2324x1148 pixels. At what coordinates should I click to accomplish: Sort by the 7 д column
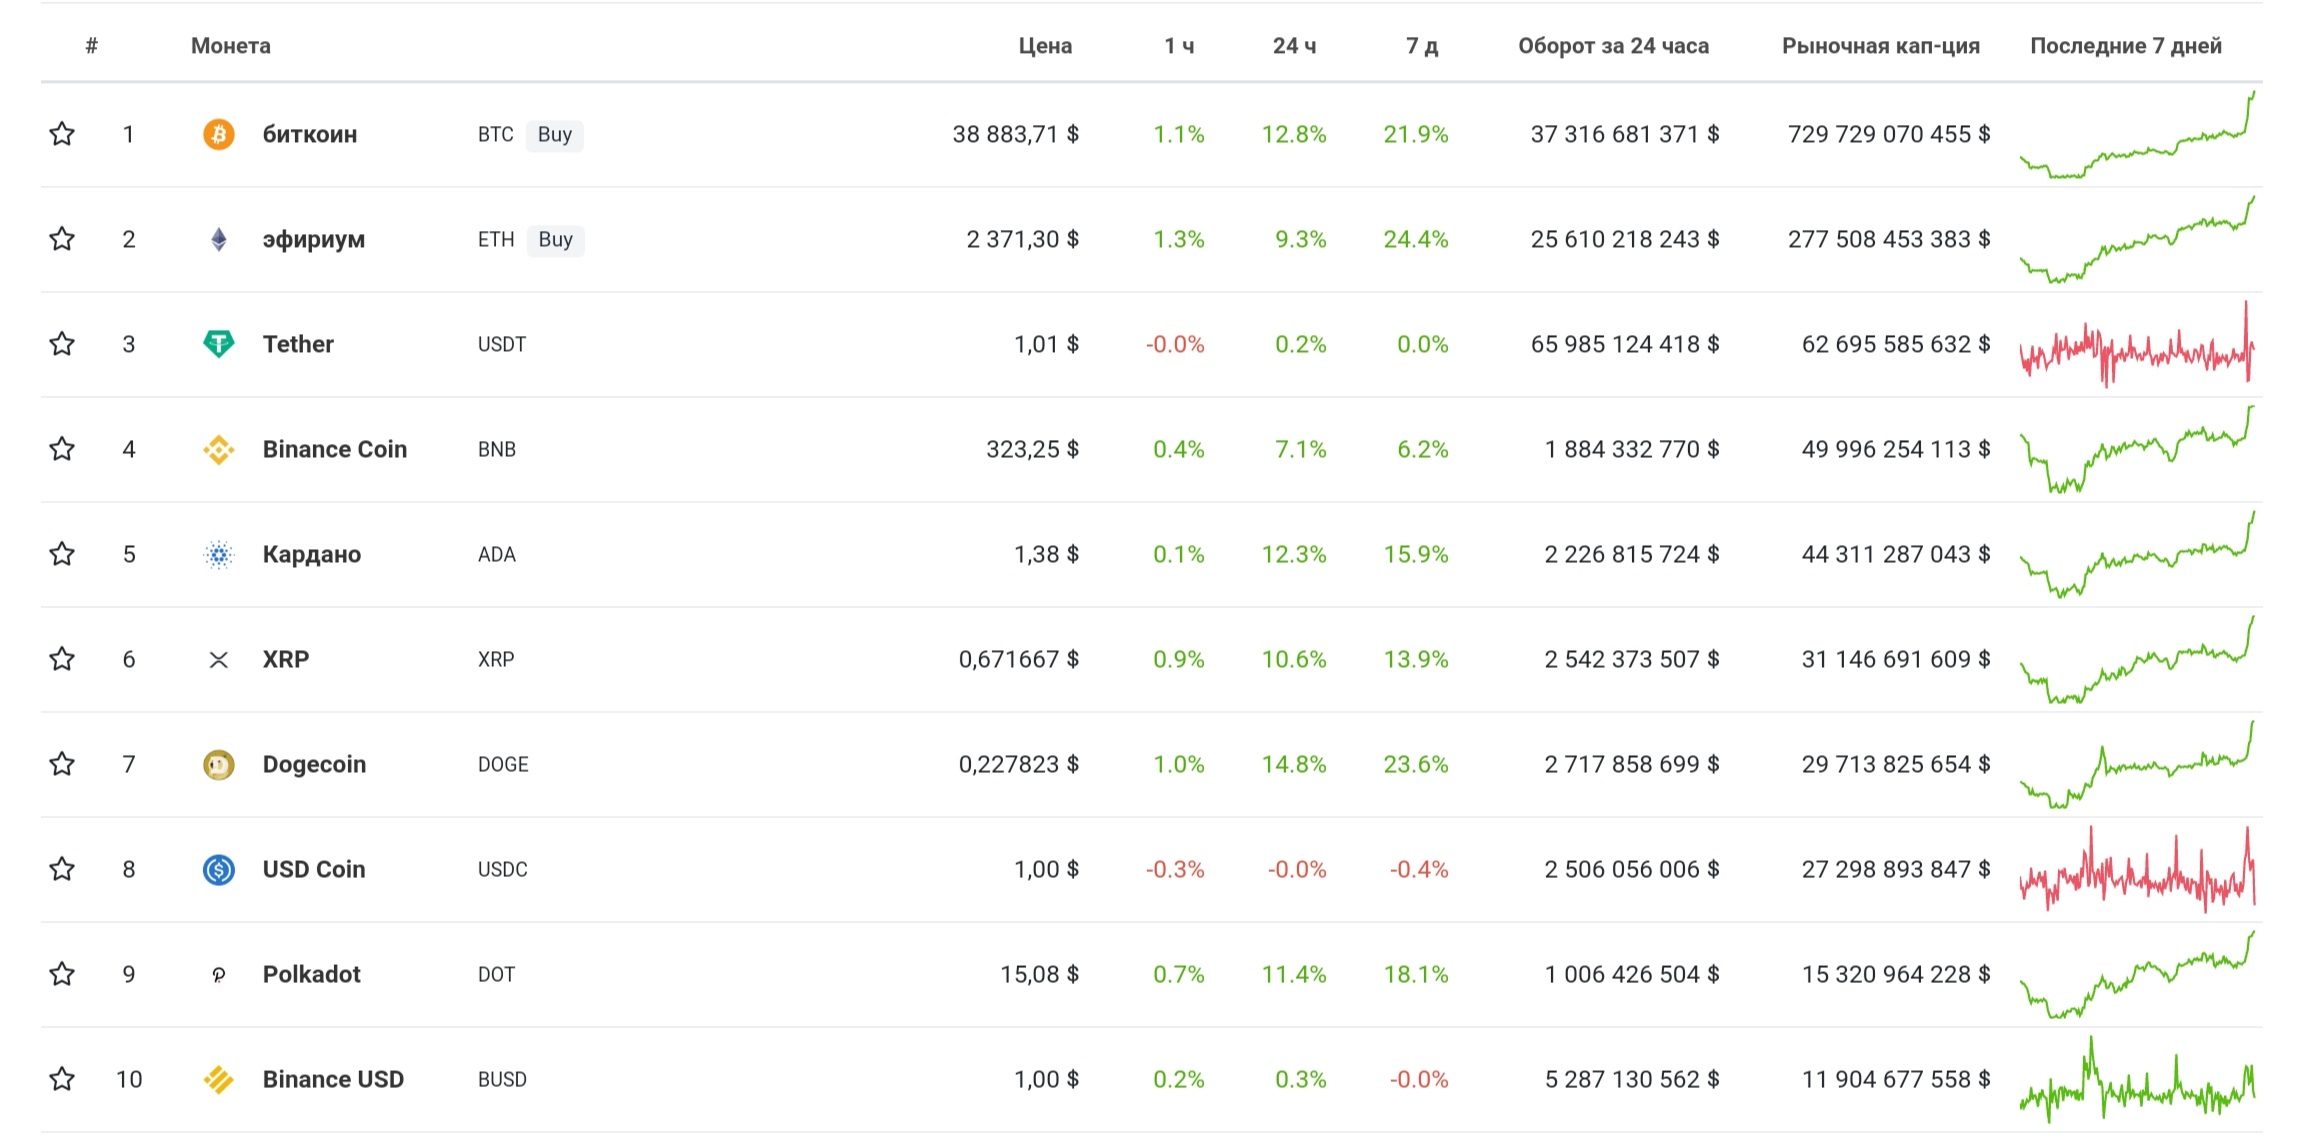tap(1422, 46)
